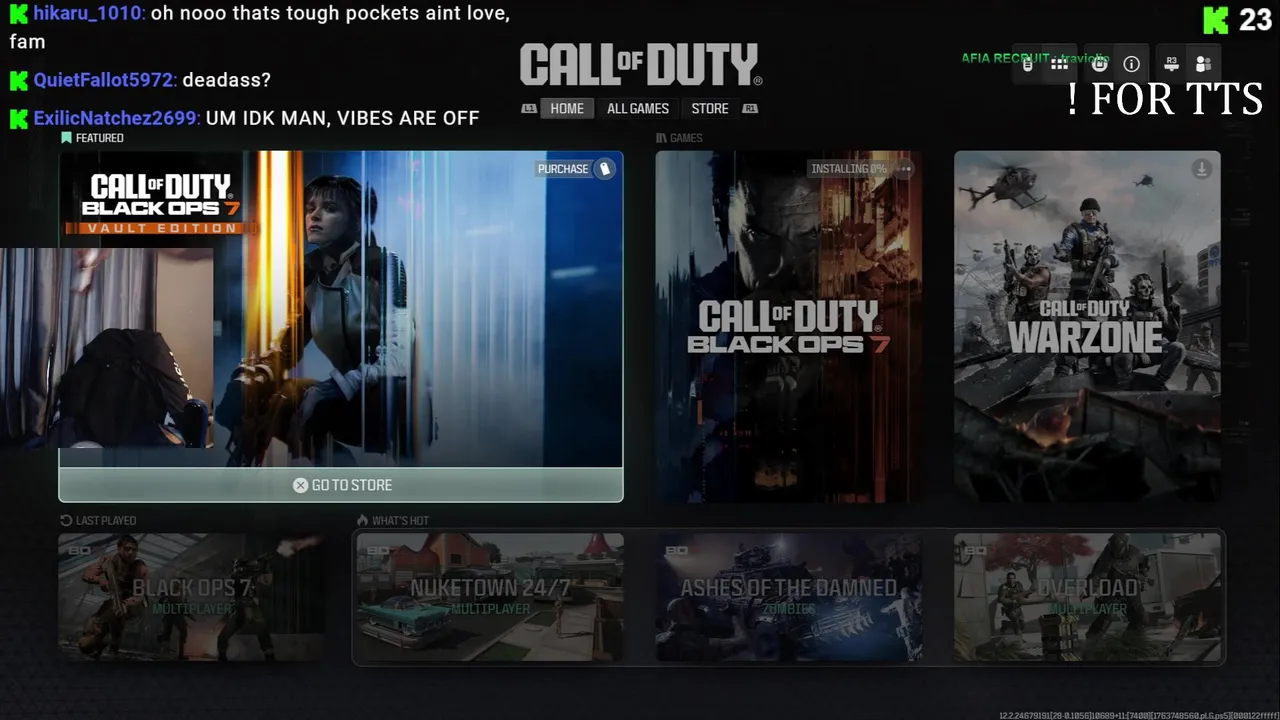Viewport: 1280px width, 720px height.
Task: Click the FEATURED bookmark icon
Action: 66,138
